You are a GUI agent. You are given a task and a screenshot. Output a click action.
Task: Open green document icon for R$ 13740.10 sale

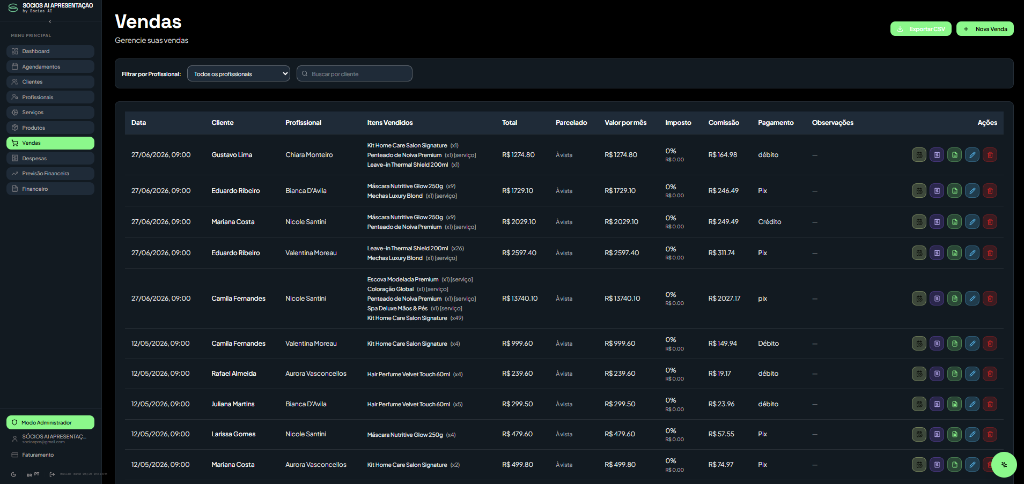point(954,298)
